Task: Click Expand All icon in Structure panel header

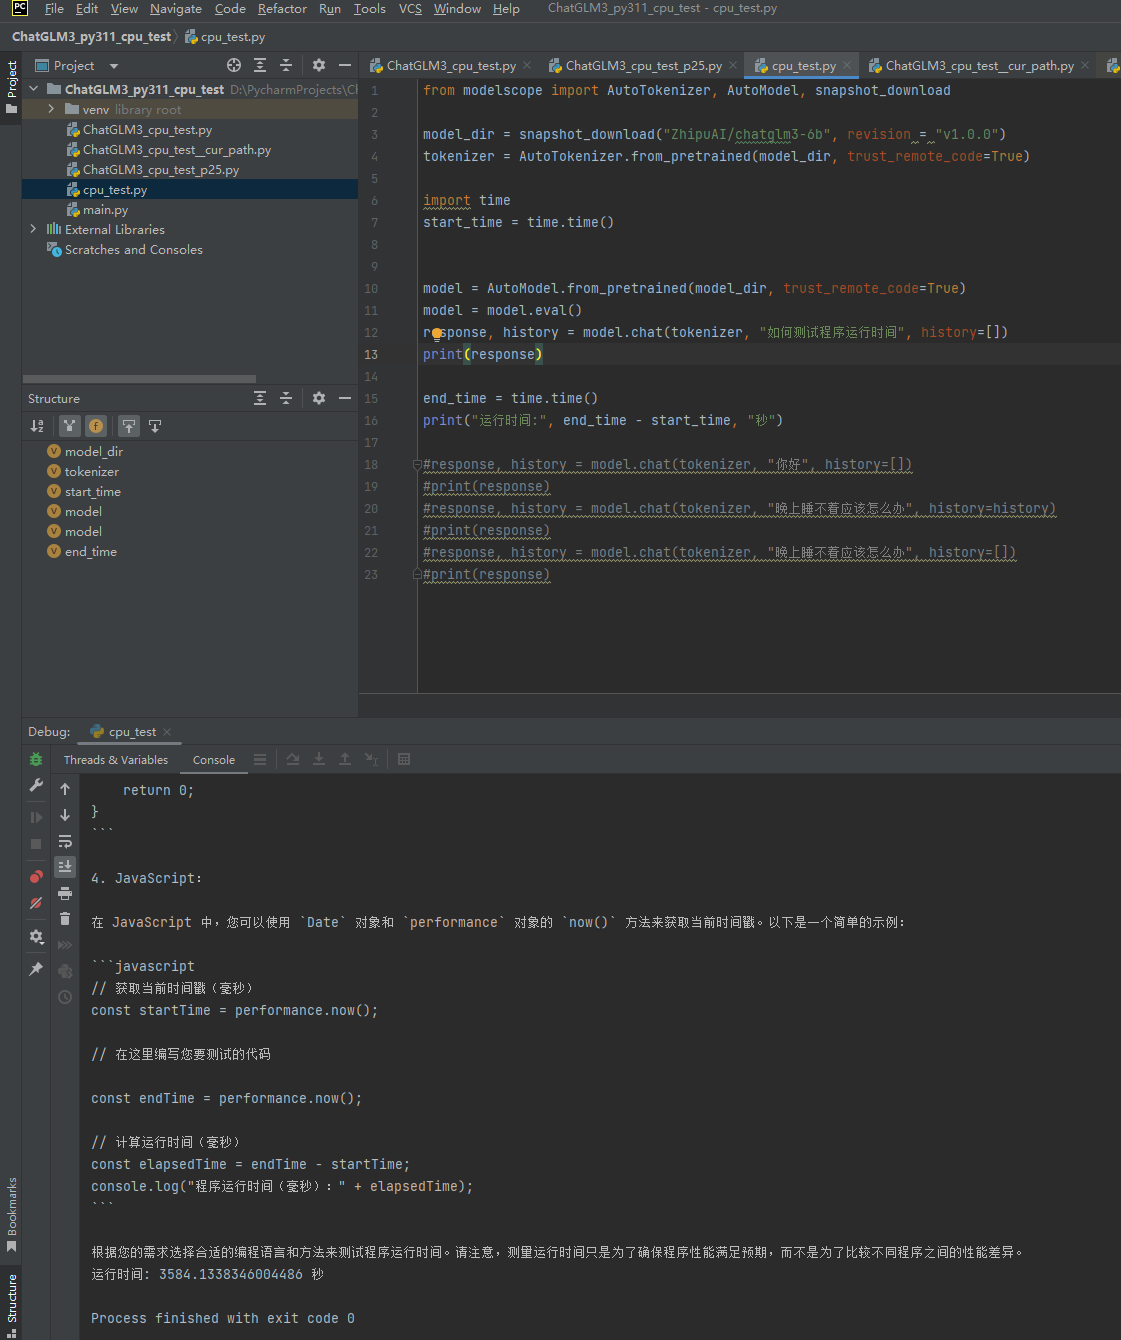Action: (260, 398)
